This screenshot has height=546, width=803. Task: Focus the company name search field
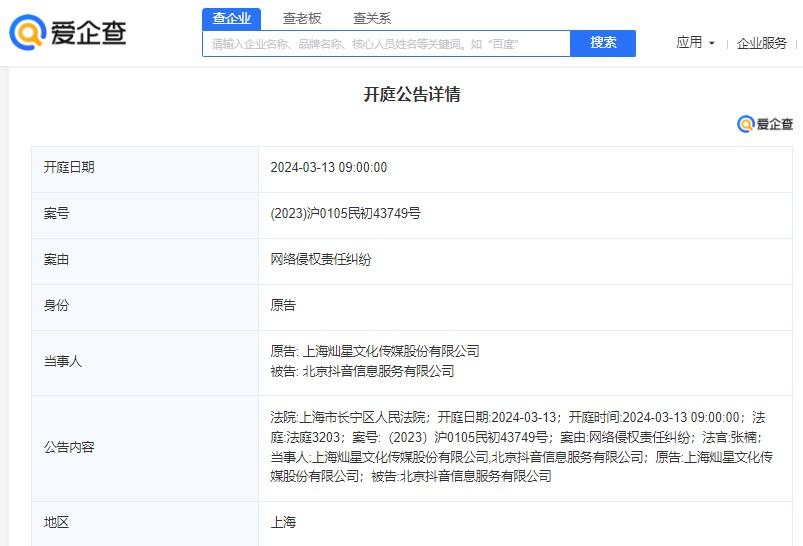click(386, 44)
